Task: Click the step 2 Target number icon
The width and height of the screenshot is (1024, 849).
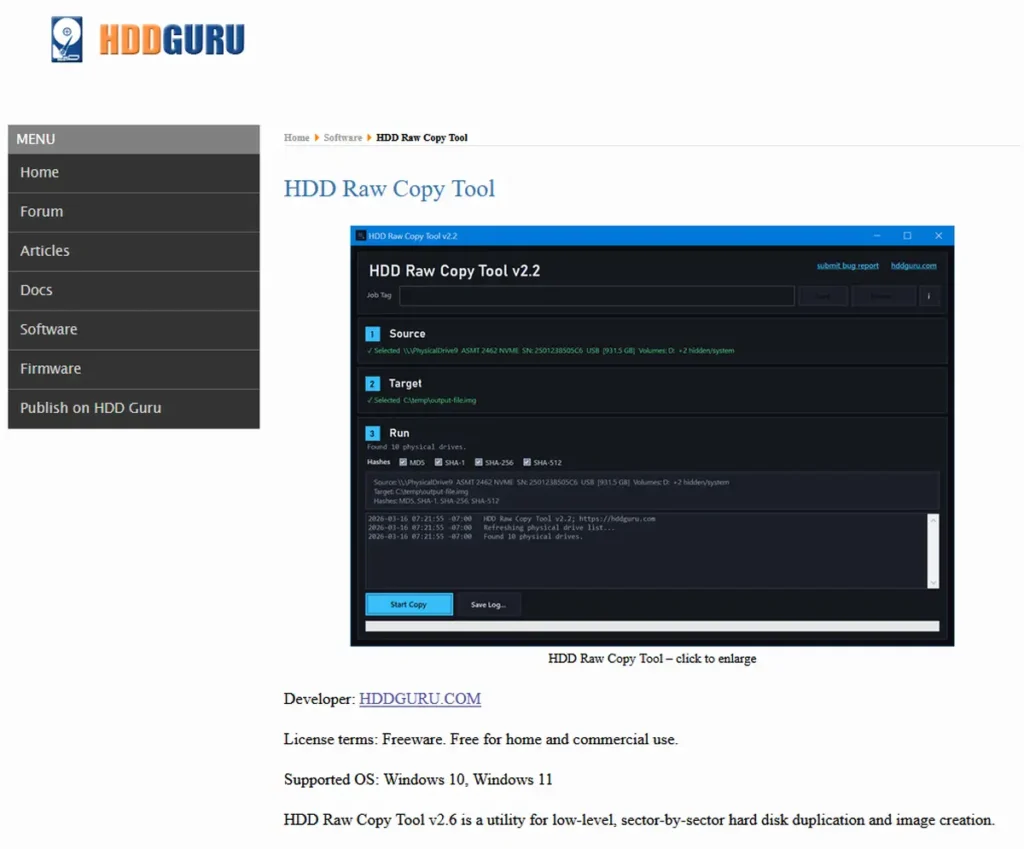Action: click(x=372, y=384)
